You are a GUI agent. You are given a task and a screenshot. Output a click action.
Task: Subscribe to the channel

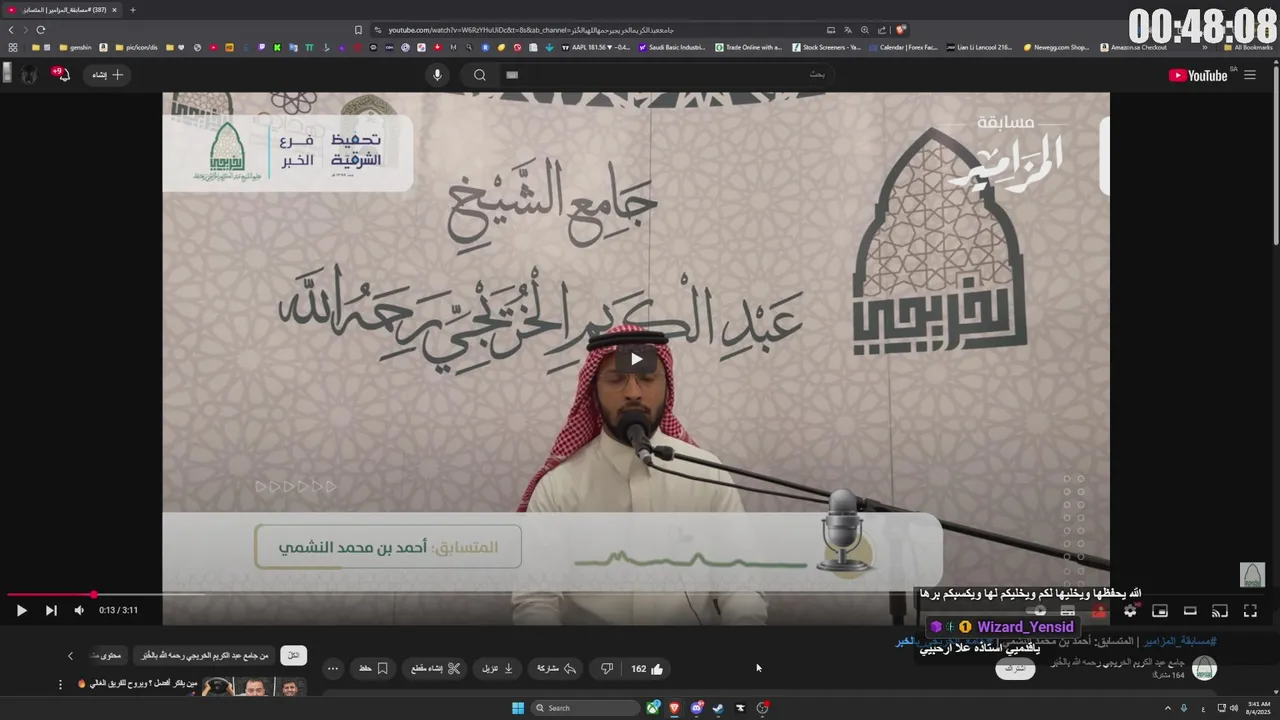coord(1016,668)
